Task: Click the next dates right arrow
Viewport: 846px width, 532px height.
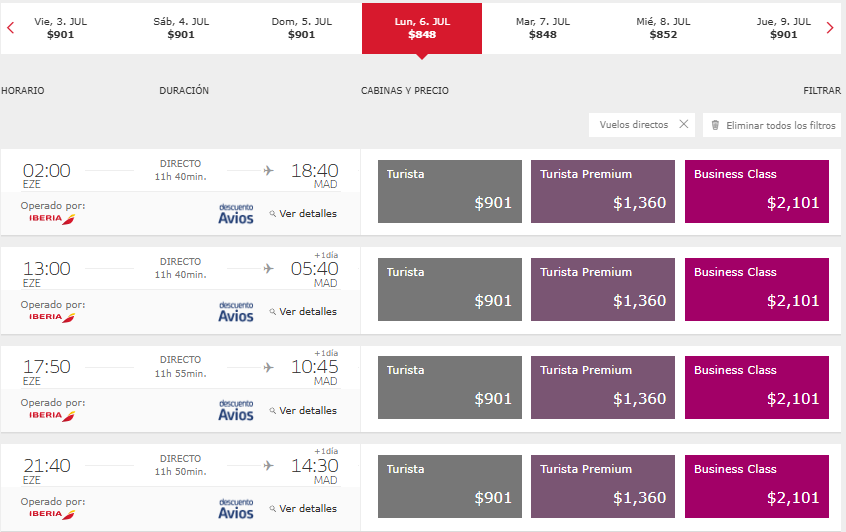Action: click(830, 28)
